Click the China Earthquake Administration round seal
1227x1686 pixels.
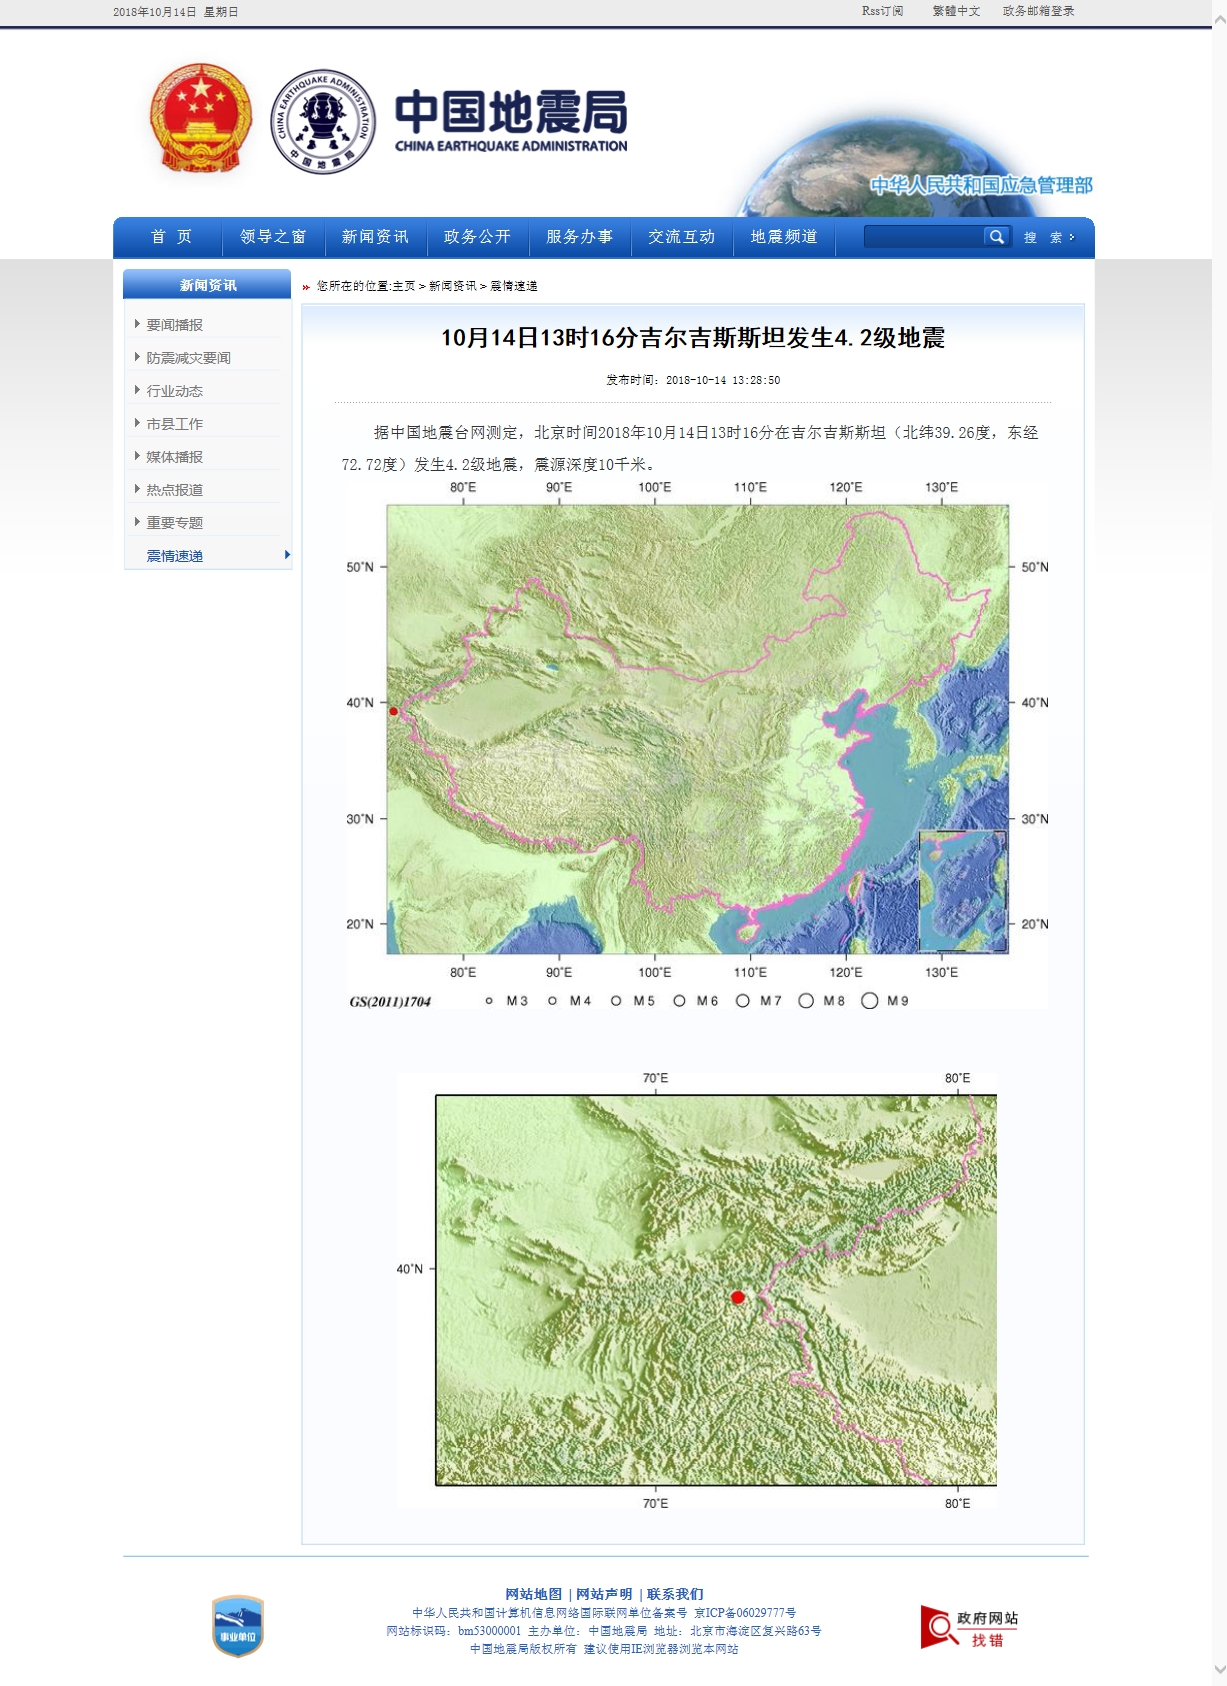coord(323,122)
